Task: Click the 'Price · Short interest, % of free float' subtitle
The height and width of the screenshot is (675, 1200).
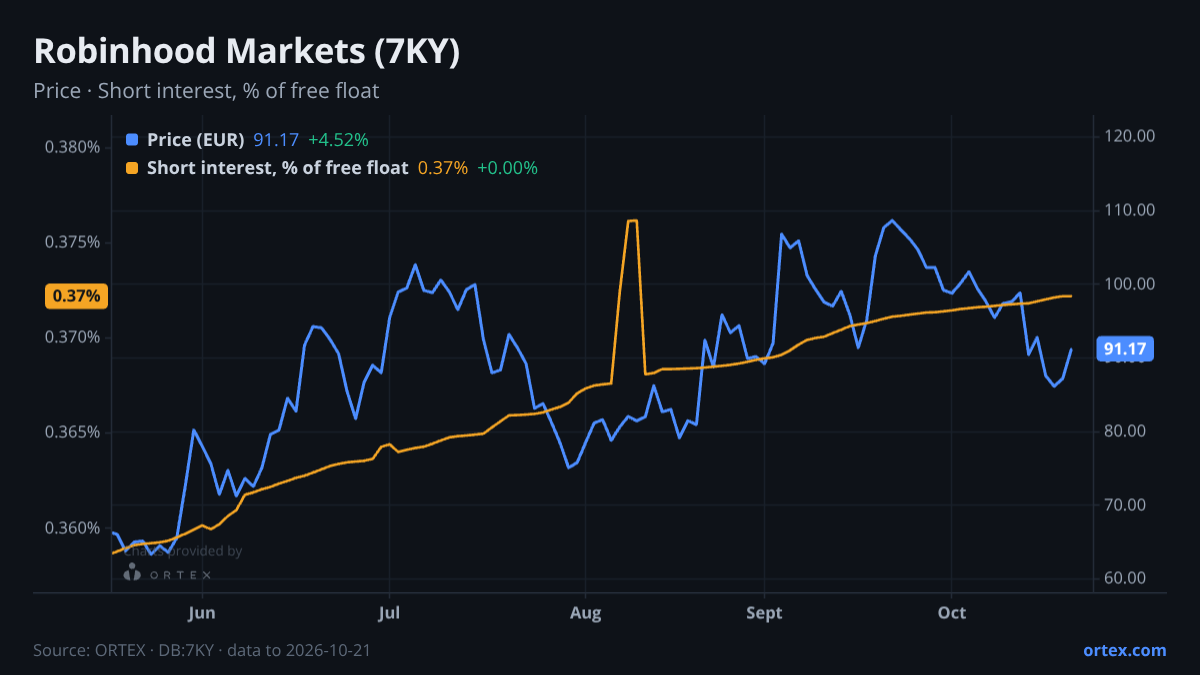Action: (206, 91)
